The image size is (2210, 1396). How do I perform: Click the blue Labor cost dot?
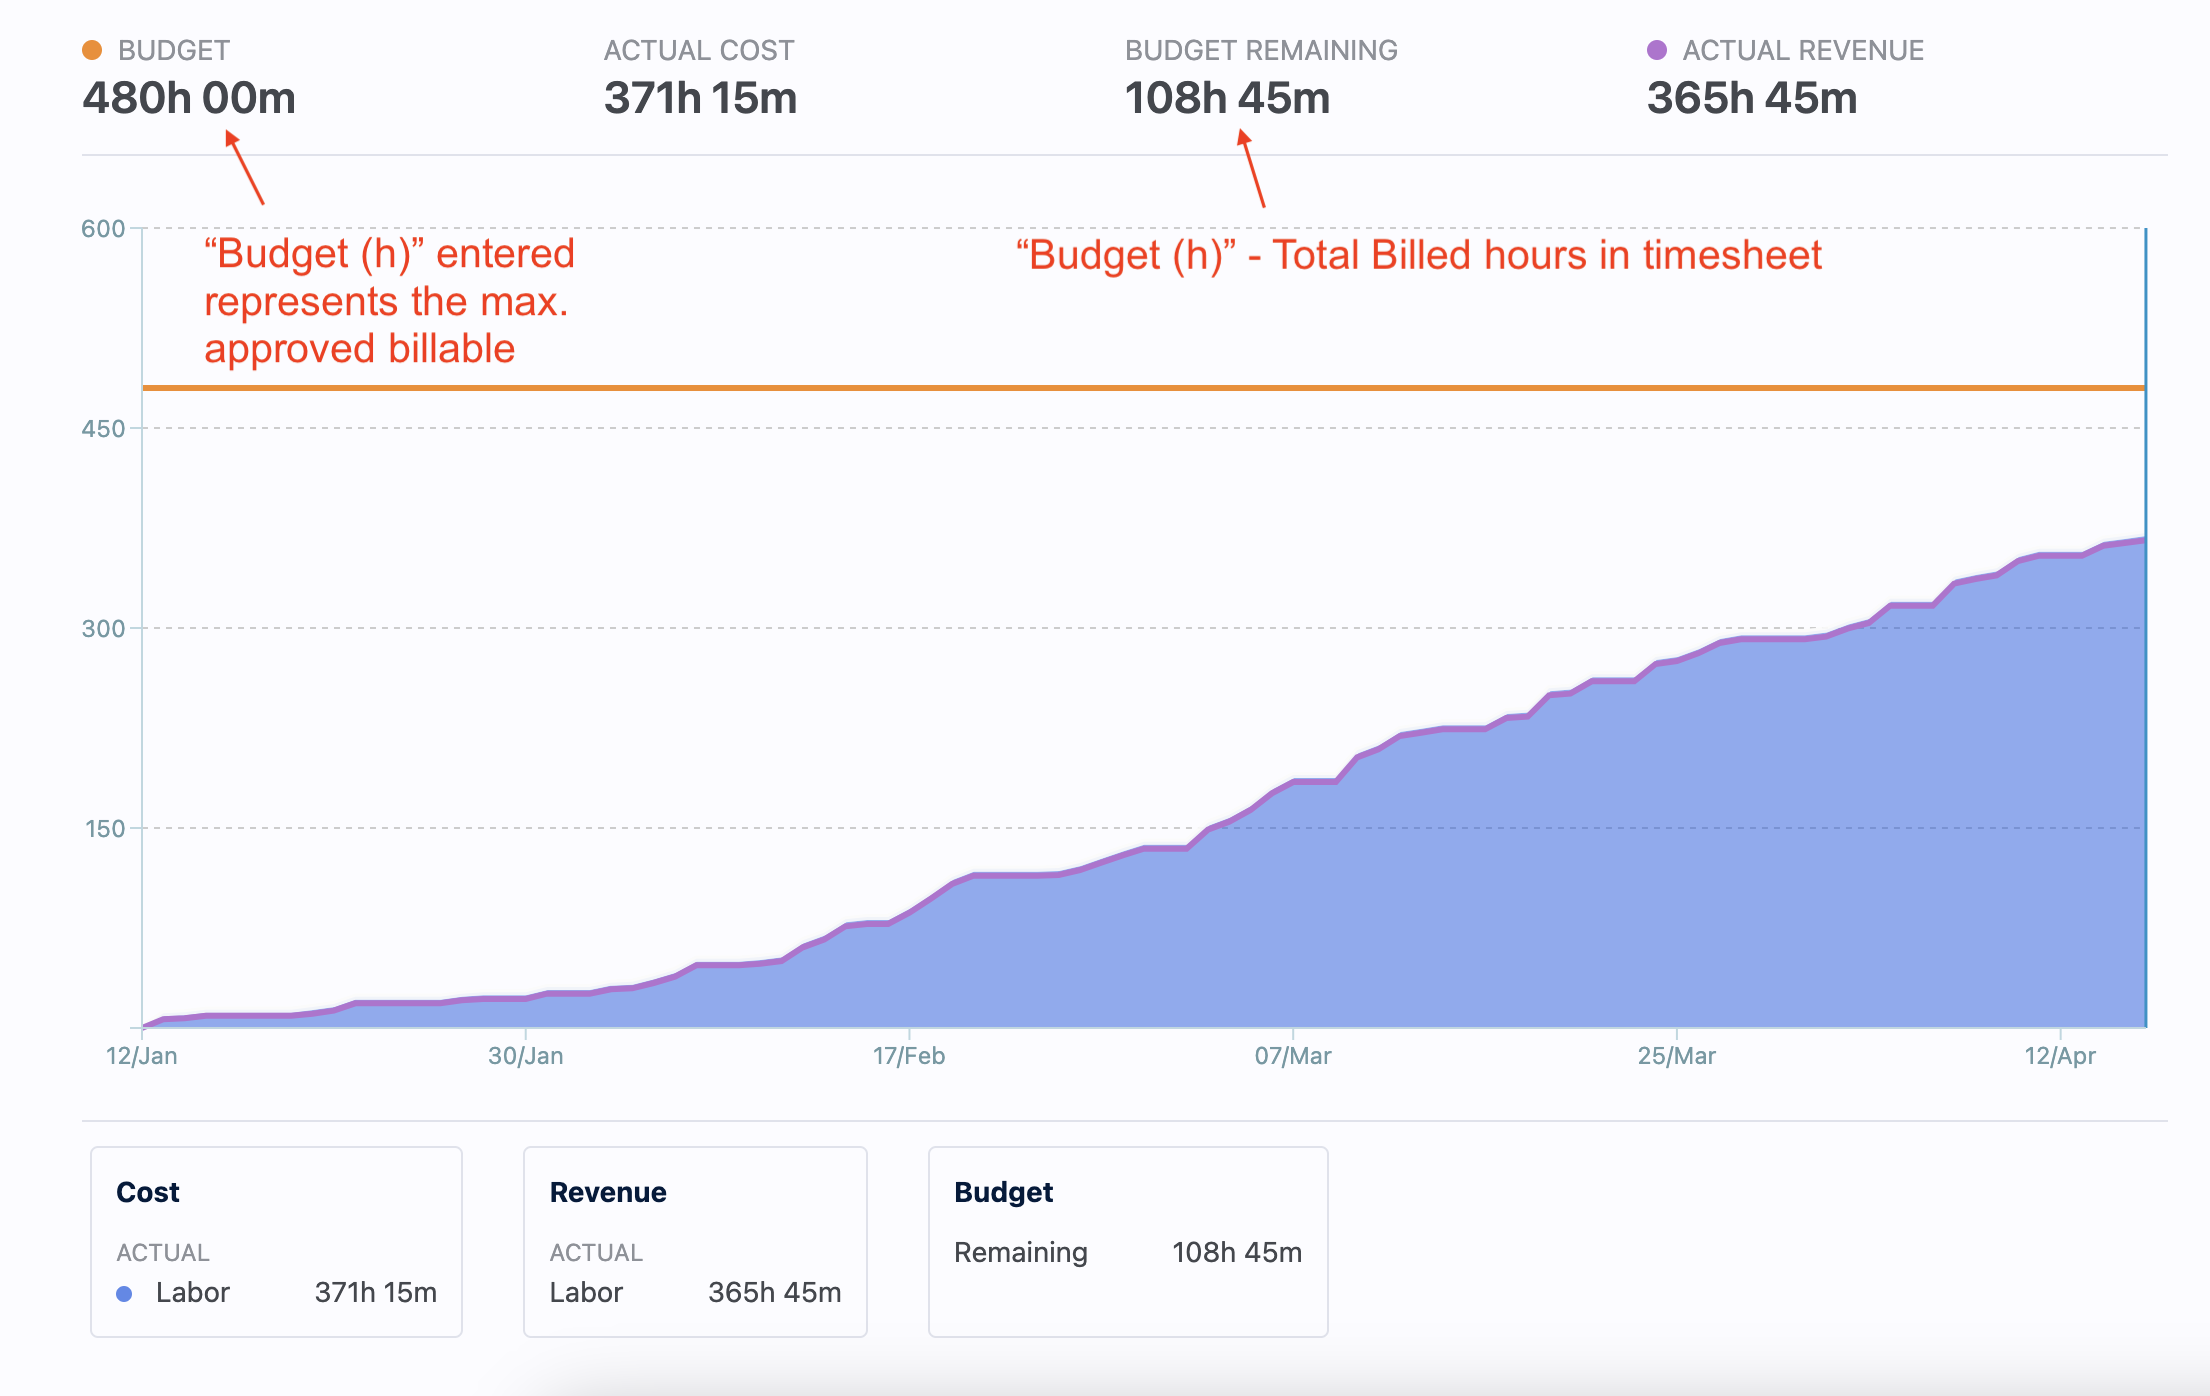coord(124,1293)
